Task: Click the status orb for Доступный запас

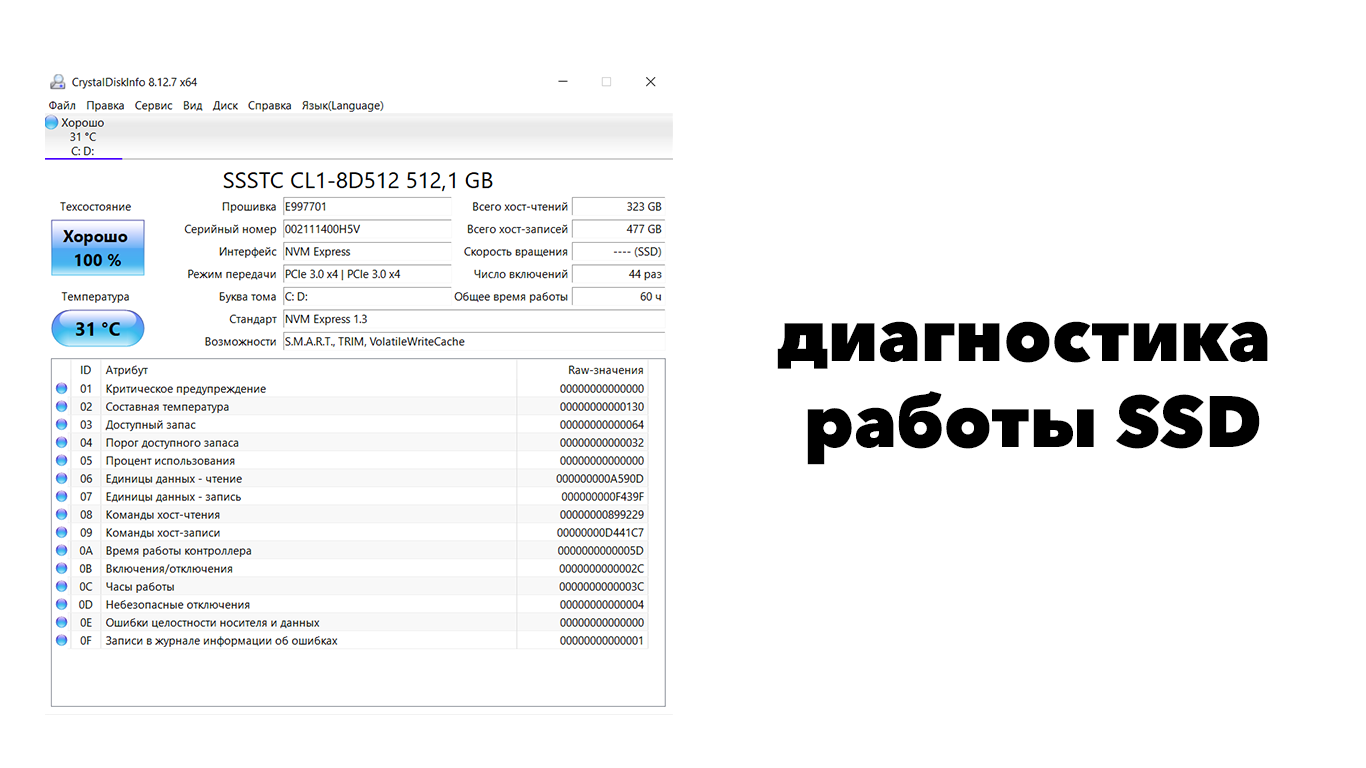Action: coord(62,424)
